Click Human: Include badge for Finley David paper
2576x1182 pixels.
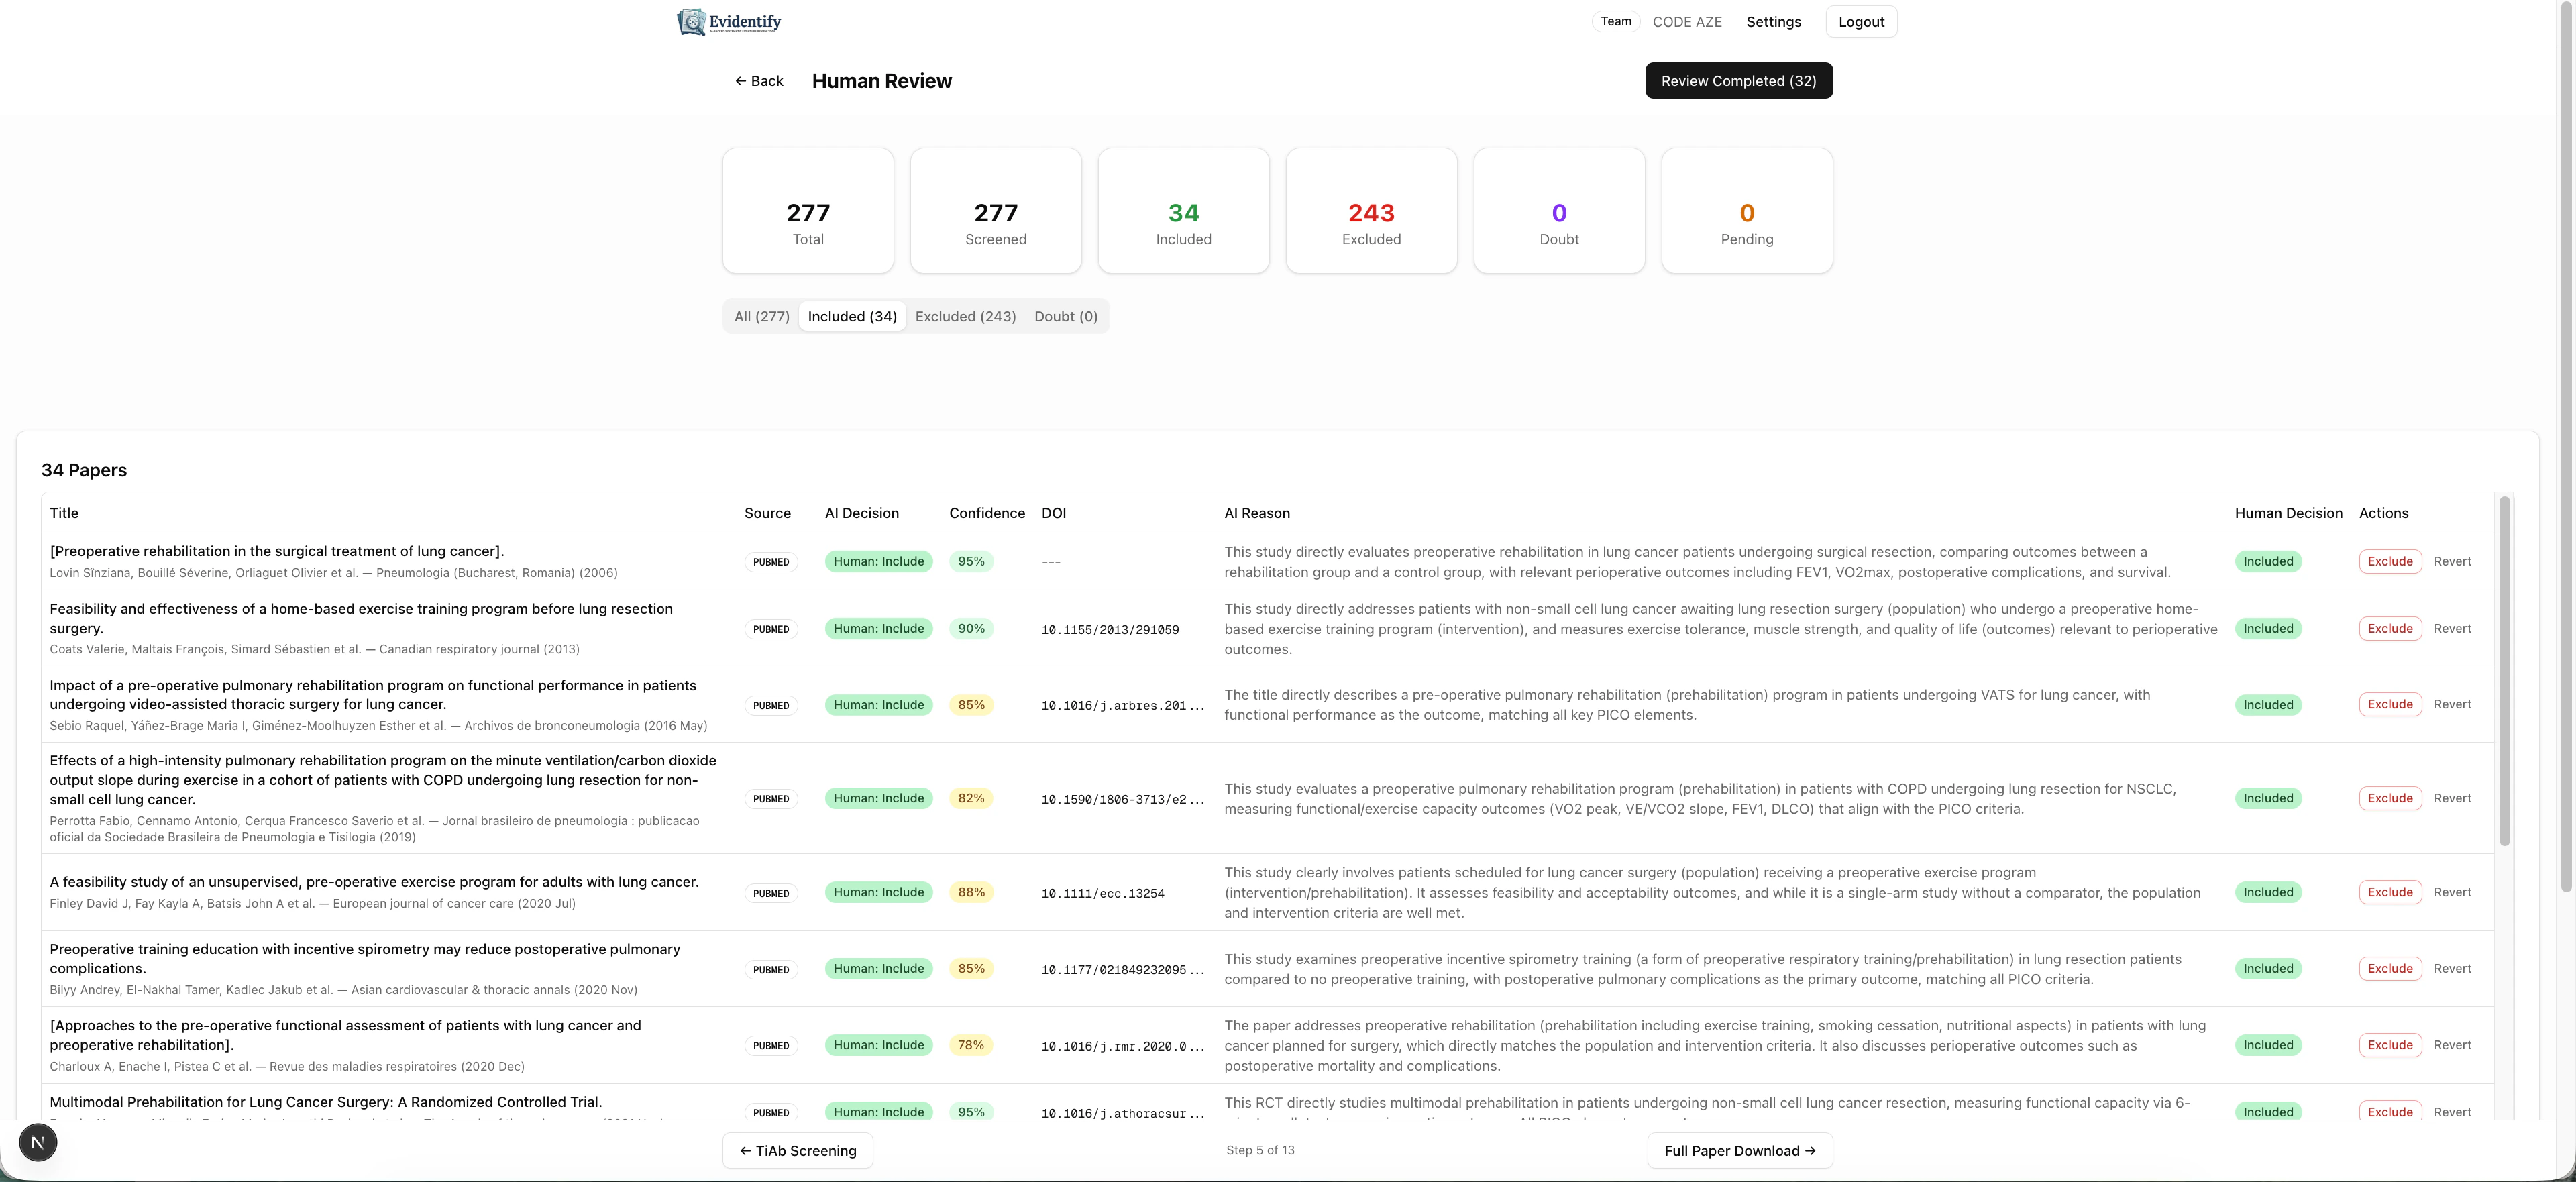point(878,892)
